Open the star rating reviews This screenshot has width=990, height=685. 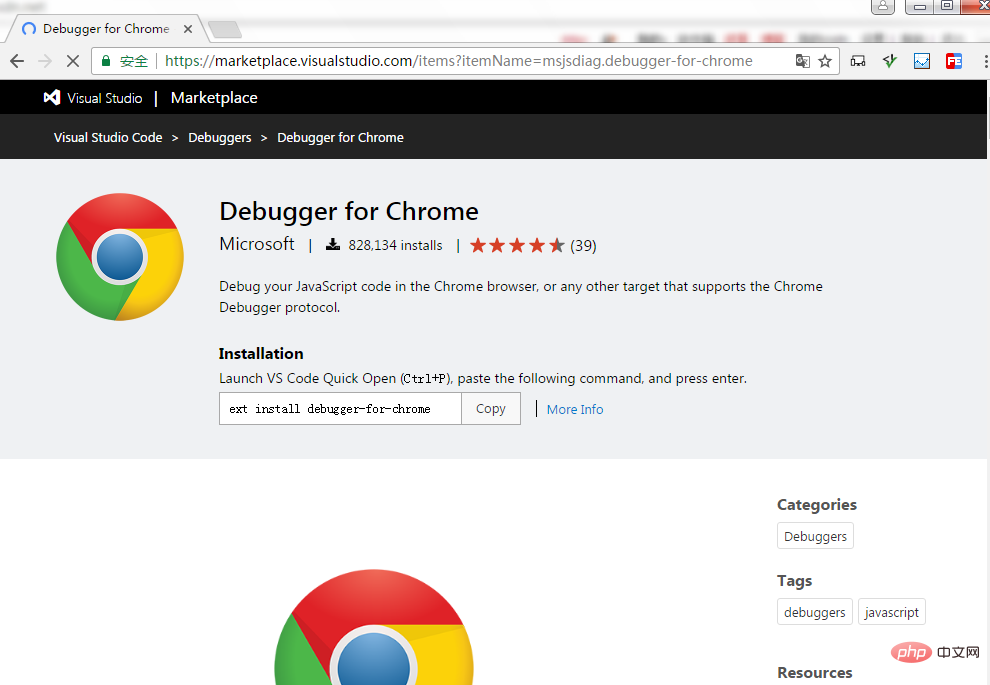[532, 245]
